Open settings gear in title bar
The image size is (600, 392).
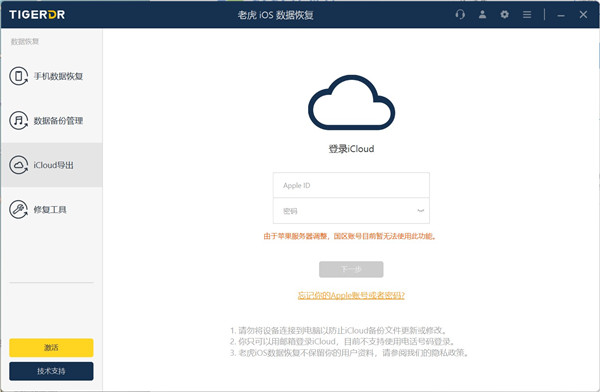tap(505, 15)
